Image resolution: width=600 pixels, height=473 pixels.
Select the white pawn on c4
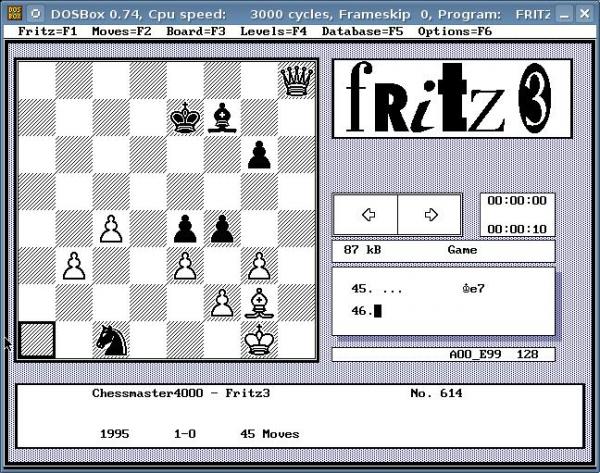[111, 229]
